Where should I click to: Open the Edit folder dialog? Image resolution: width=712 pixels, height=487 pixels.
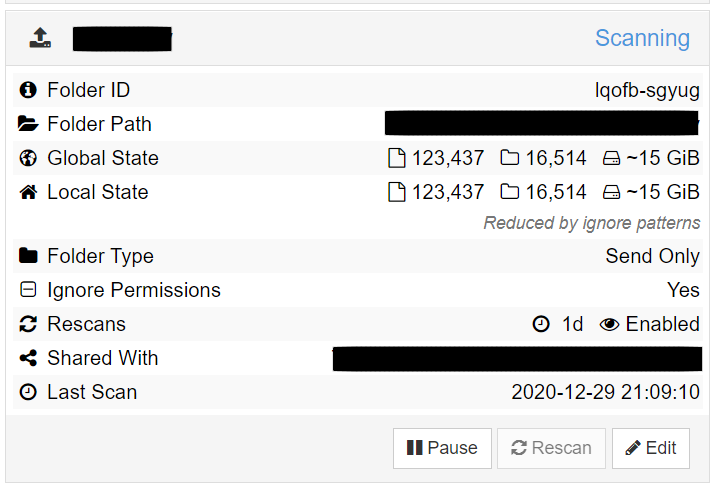pos(651,448)
